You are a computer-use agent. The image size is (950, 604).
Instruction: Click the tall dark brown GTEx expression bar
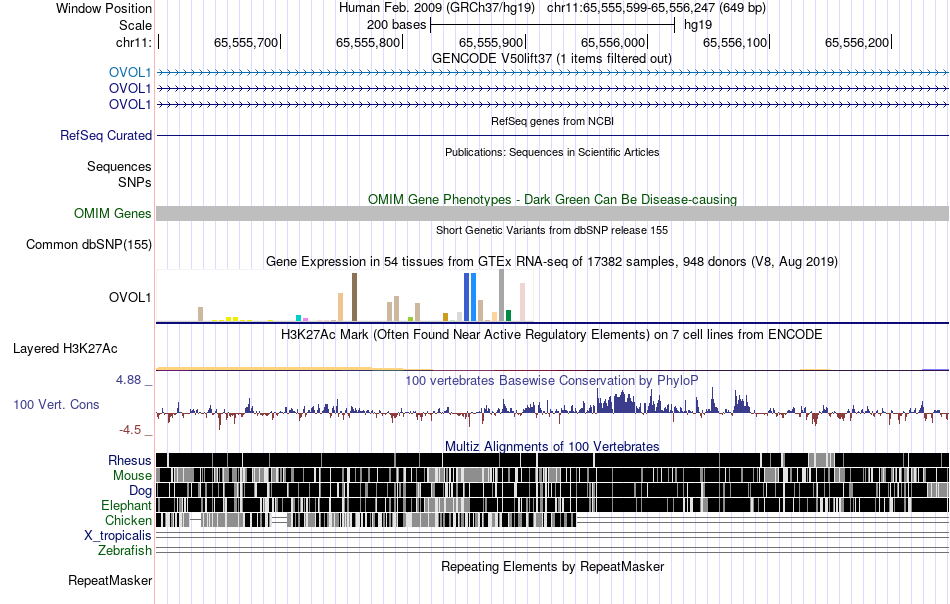354,297
